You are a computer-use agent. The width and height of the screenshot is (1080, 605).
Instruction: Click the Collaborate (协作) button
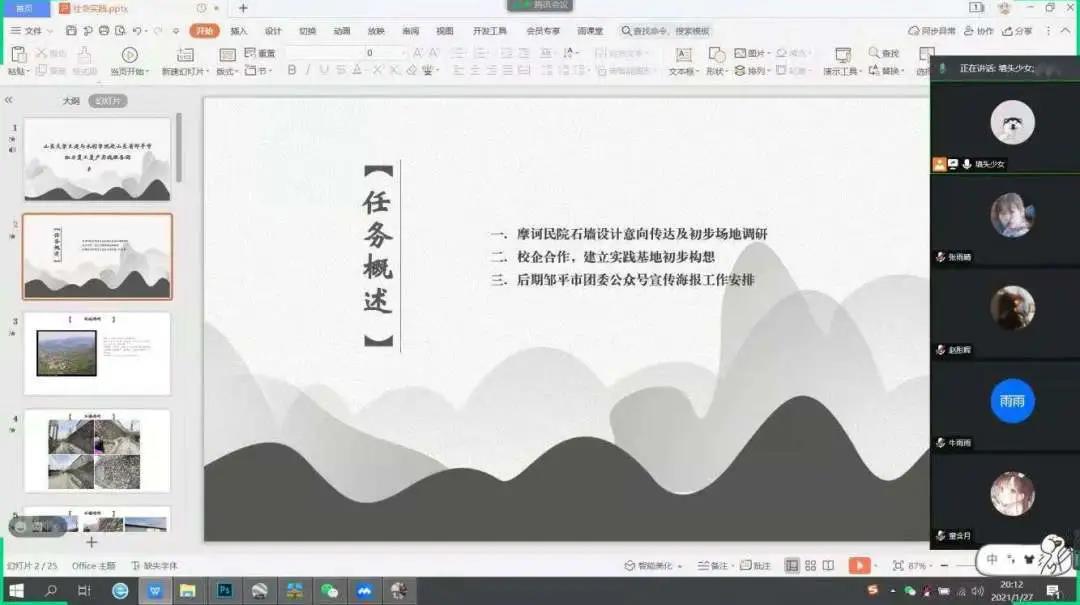pyautogui.click(x=980, y=31)
